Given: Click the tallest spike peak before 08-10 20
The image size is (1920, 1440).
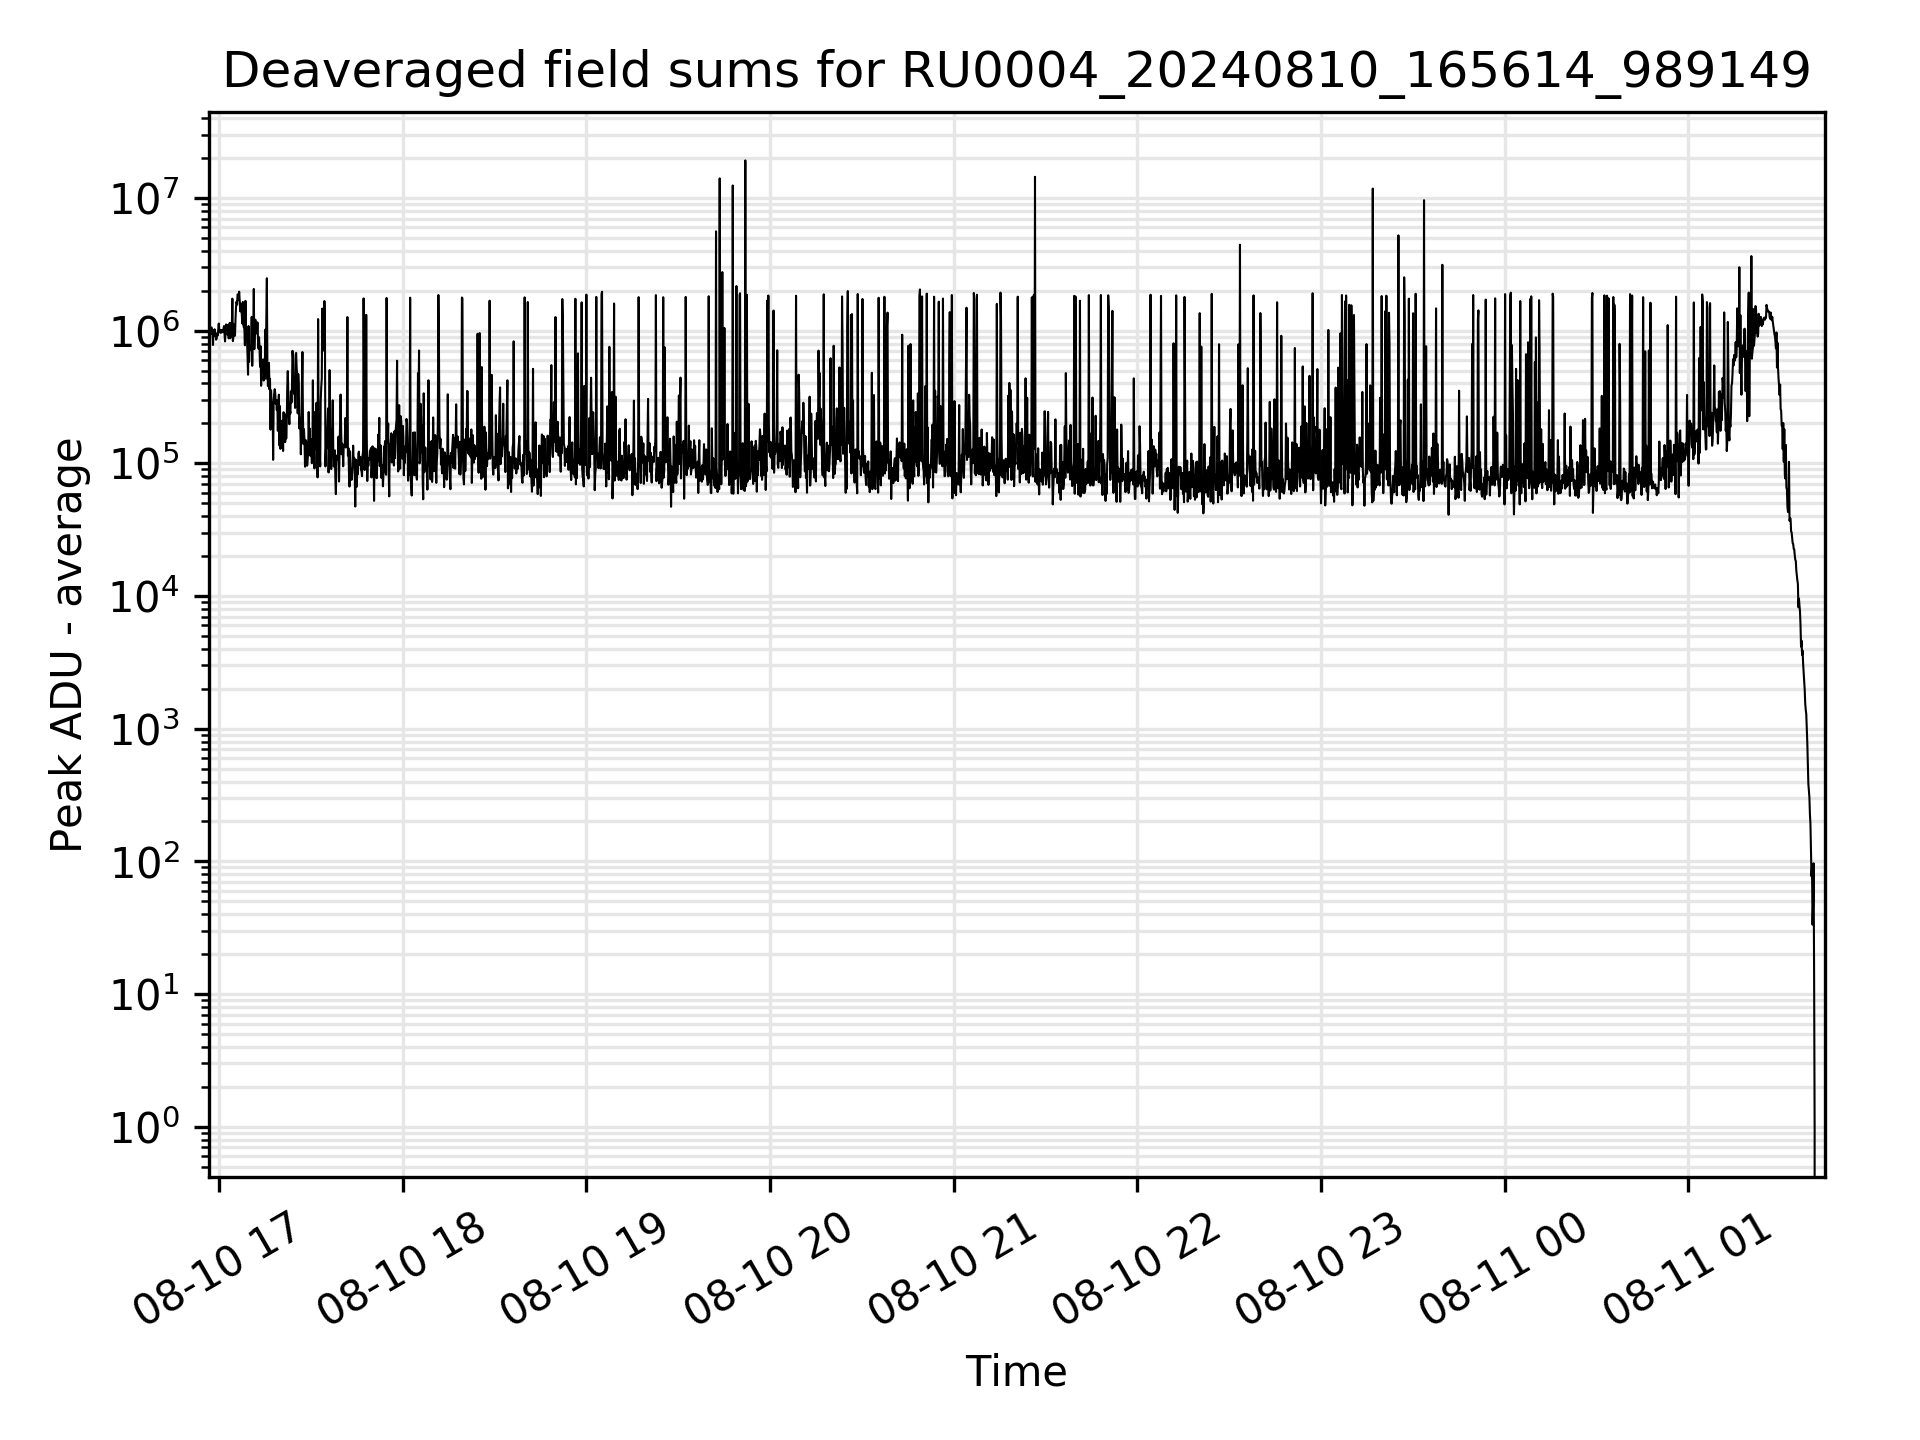Looking at the screenshot, I should pos(745,162).
